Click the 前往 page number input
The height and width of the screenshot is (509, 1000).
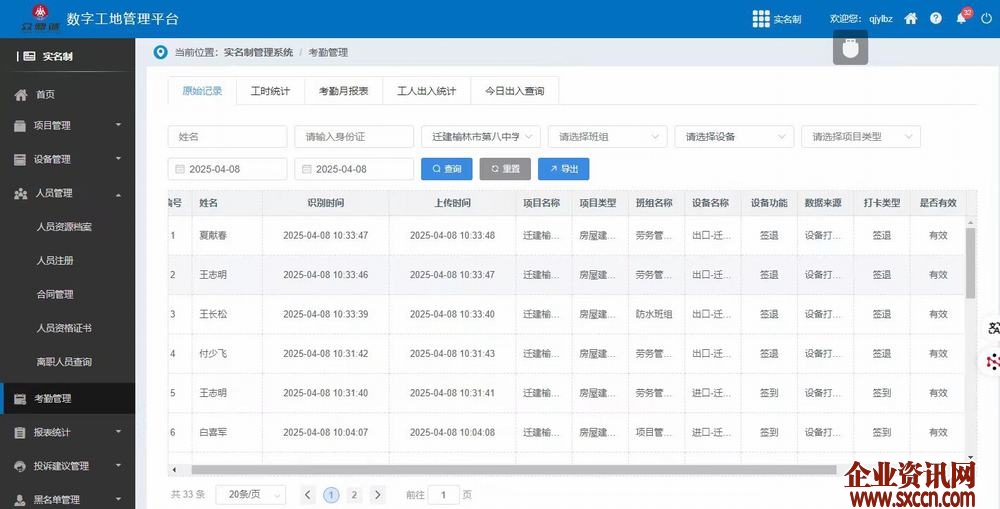(x=443, y=494)
